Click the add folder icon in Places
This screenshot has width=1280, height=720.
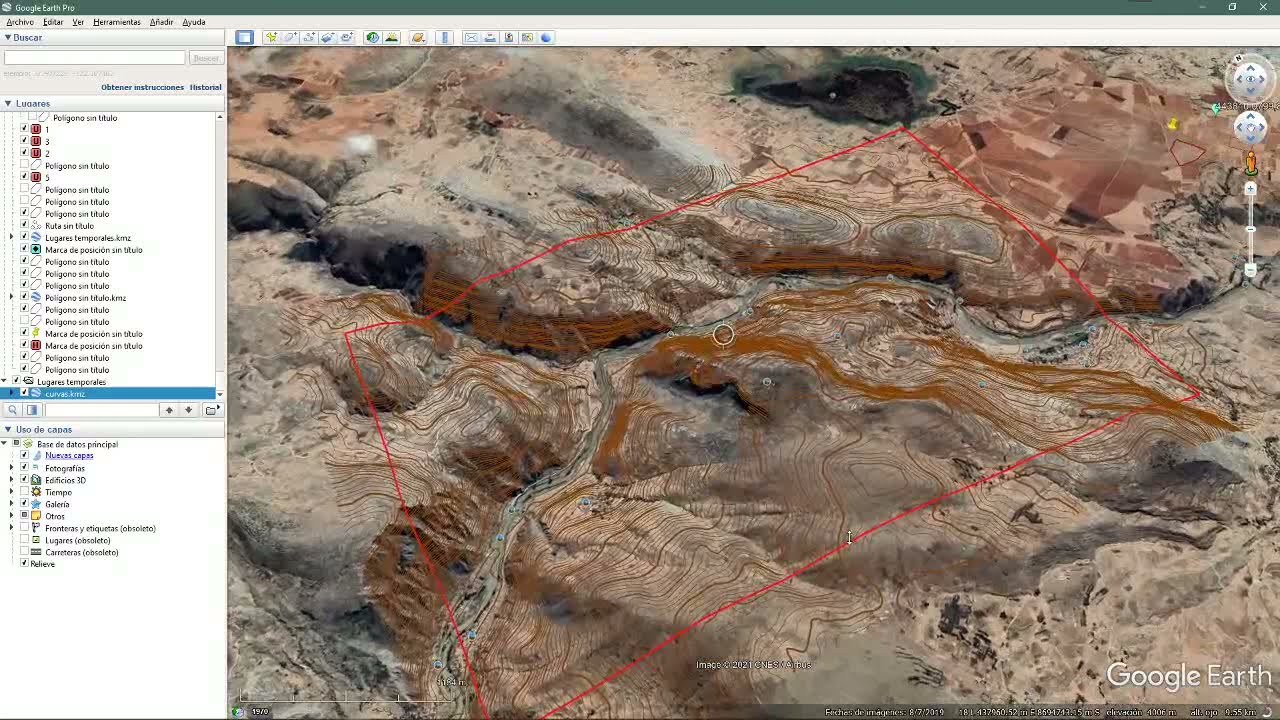pos(212,410)
